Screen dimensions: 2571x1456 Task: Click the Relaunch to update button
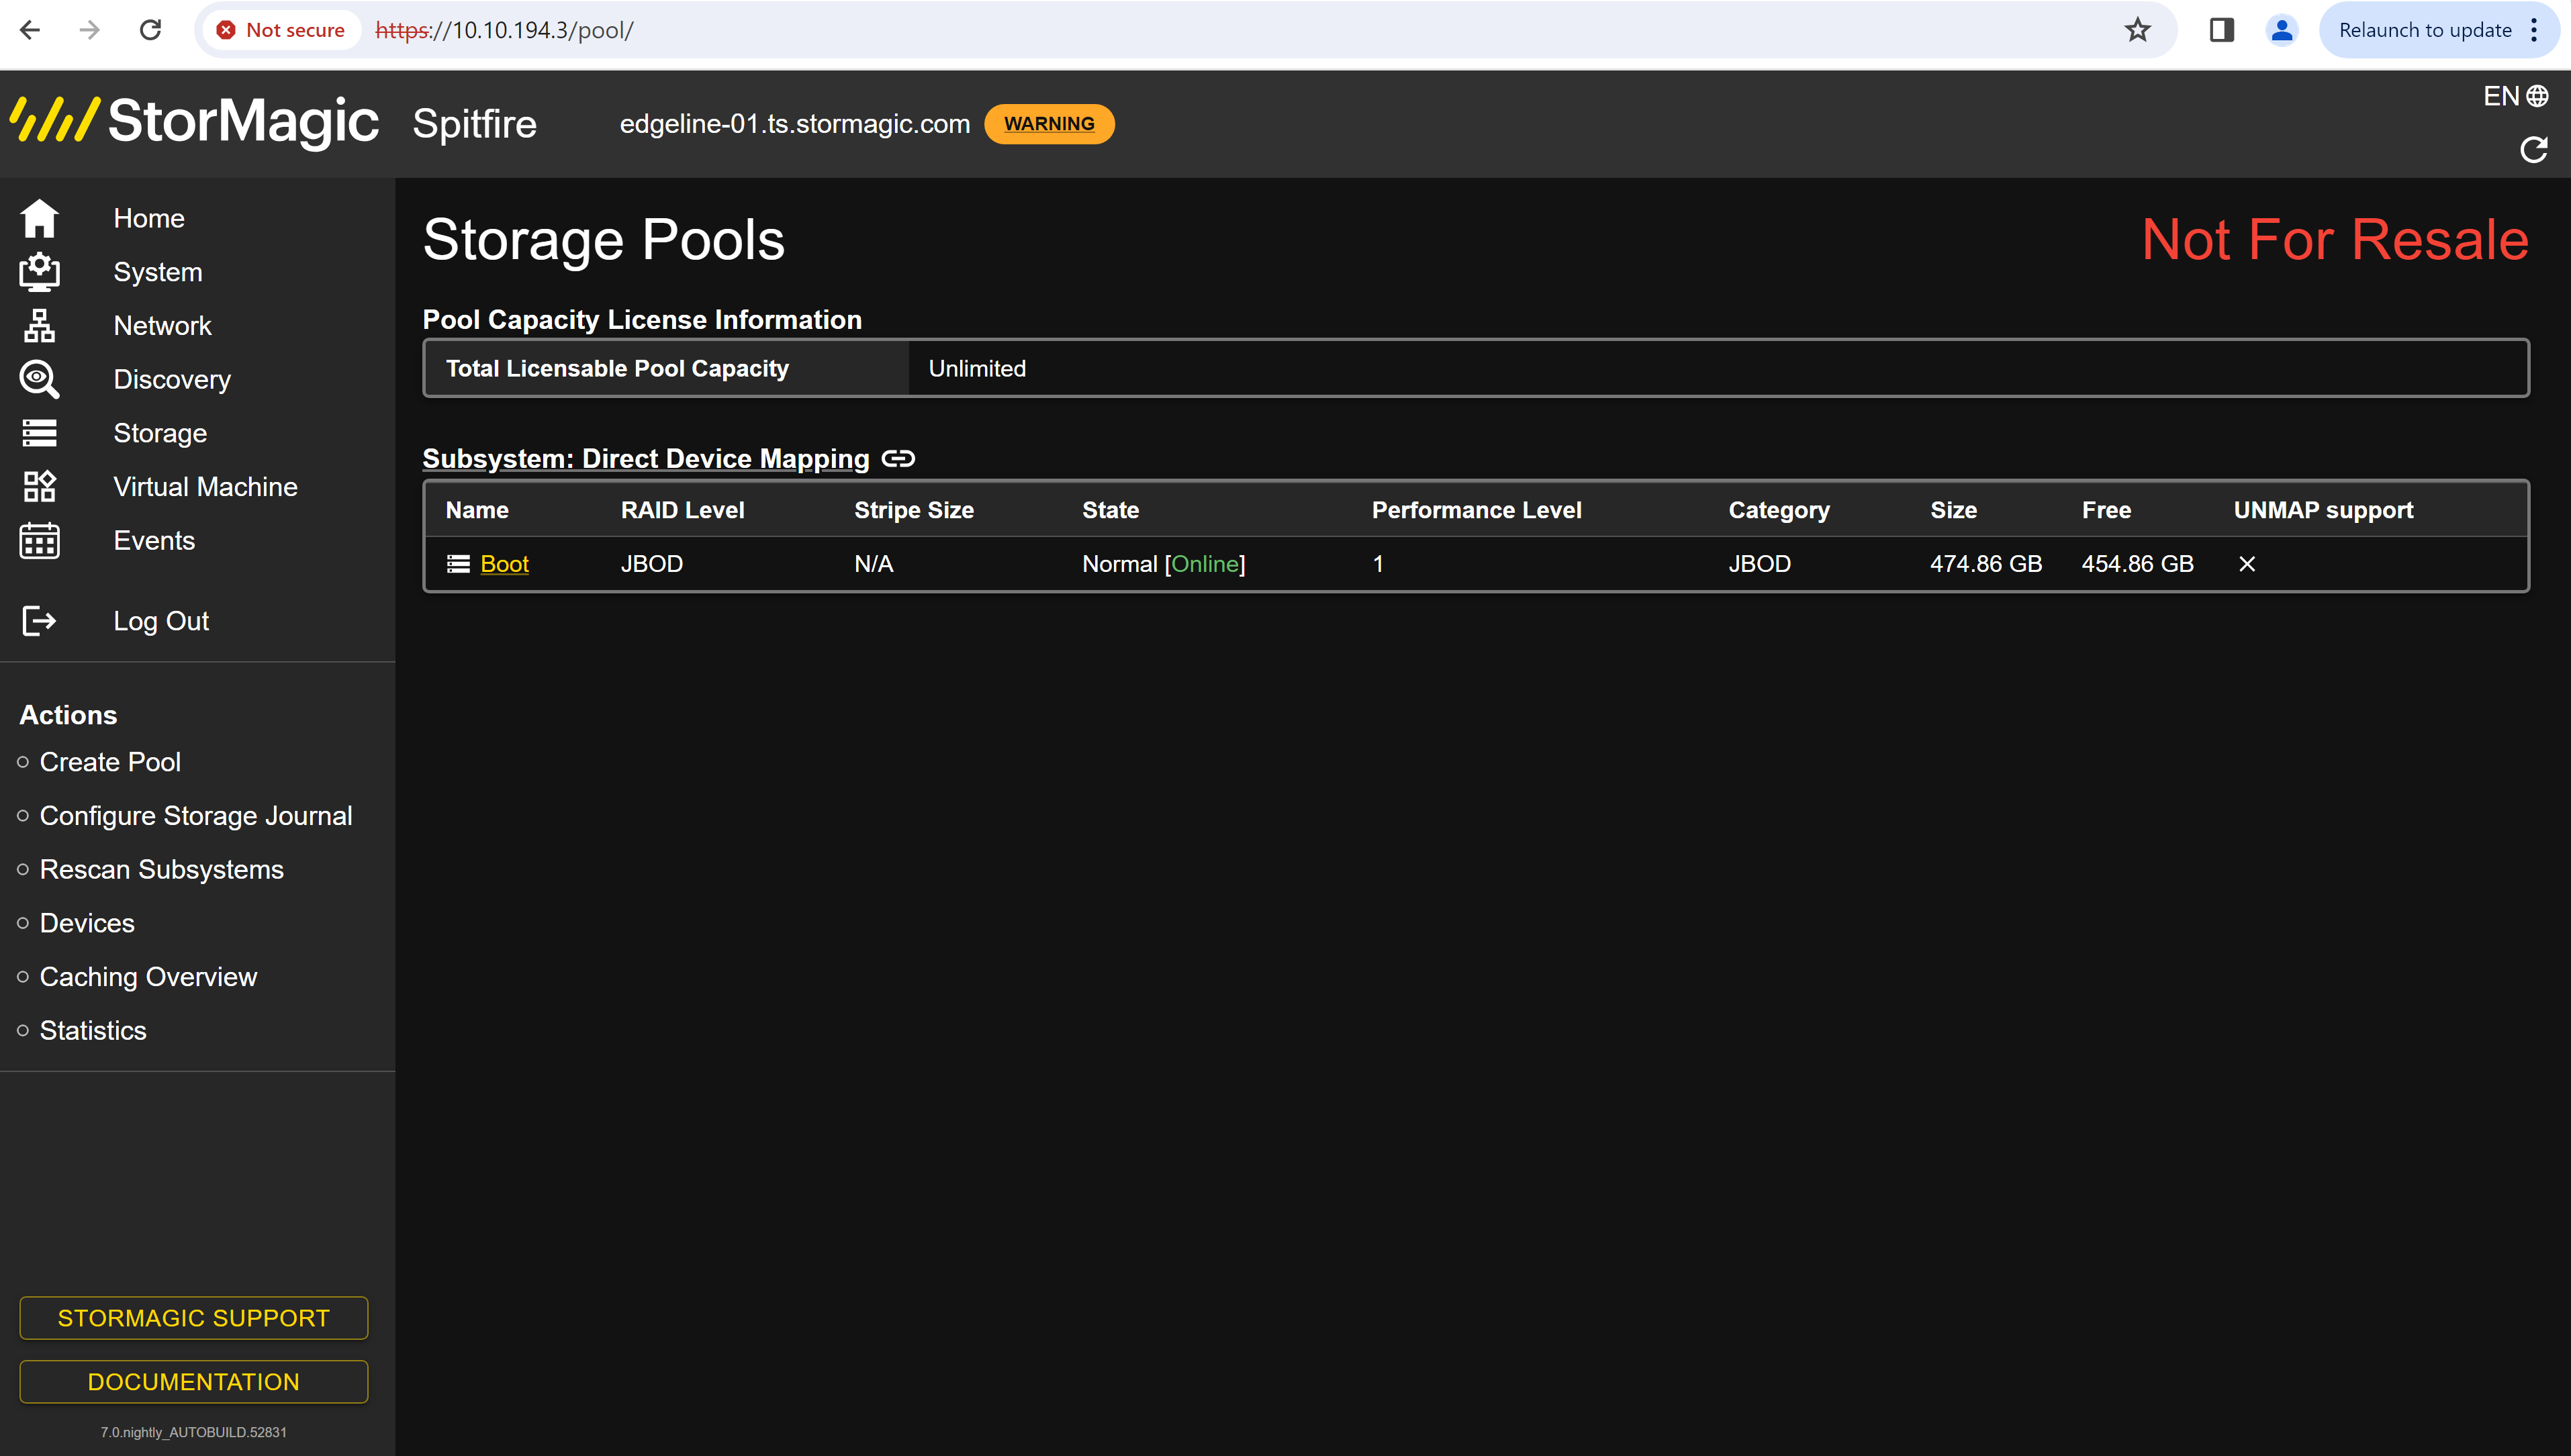2424,30
